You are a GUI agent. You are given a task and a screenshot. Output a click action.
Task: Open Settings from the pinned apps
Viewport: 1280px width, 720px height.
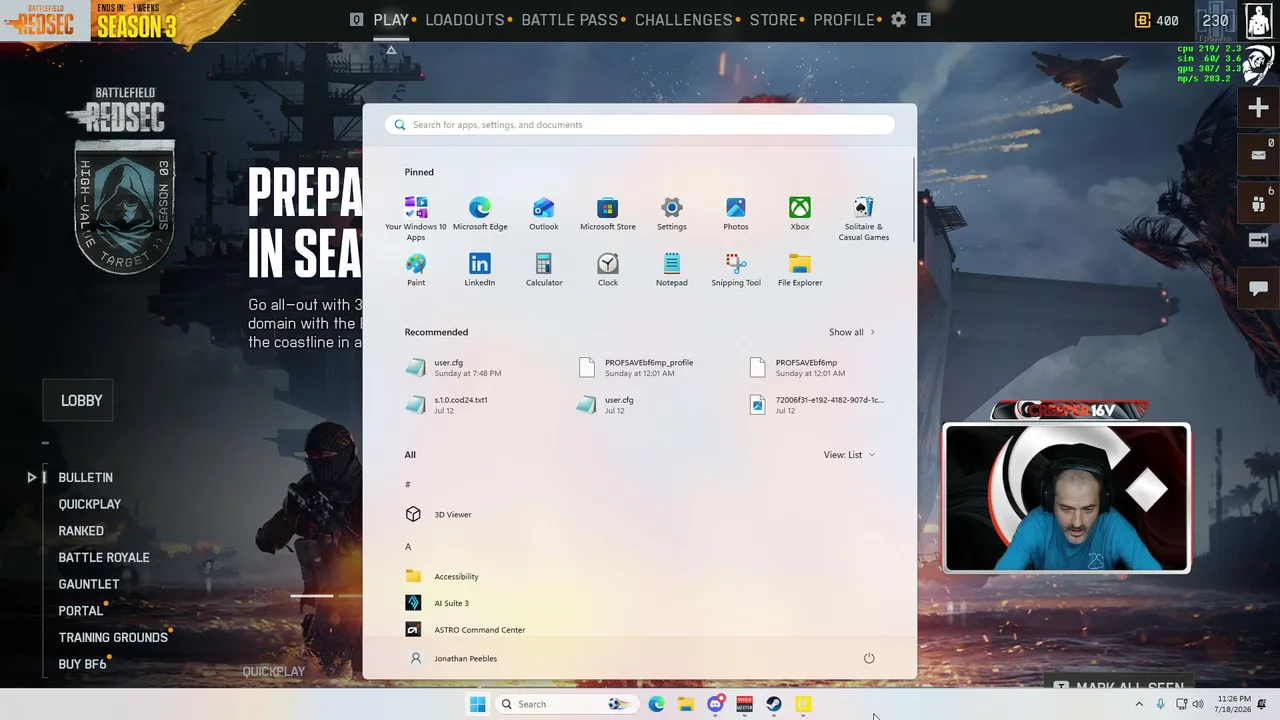tap(672, 214)
